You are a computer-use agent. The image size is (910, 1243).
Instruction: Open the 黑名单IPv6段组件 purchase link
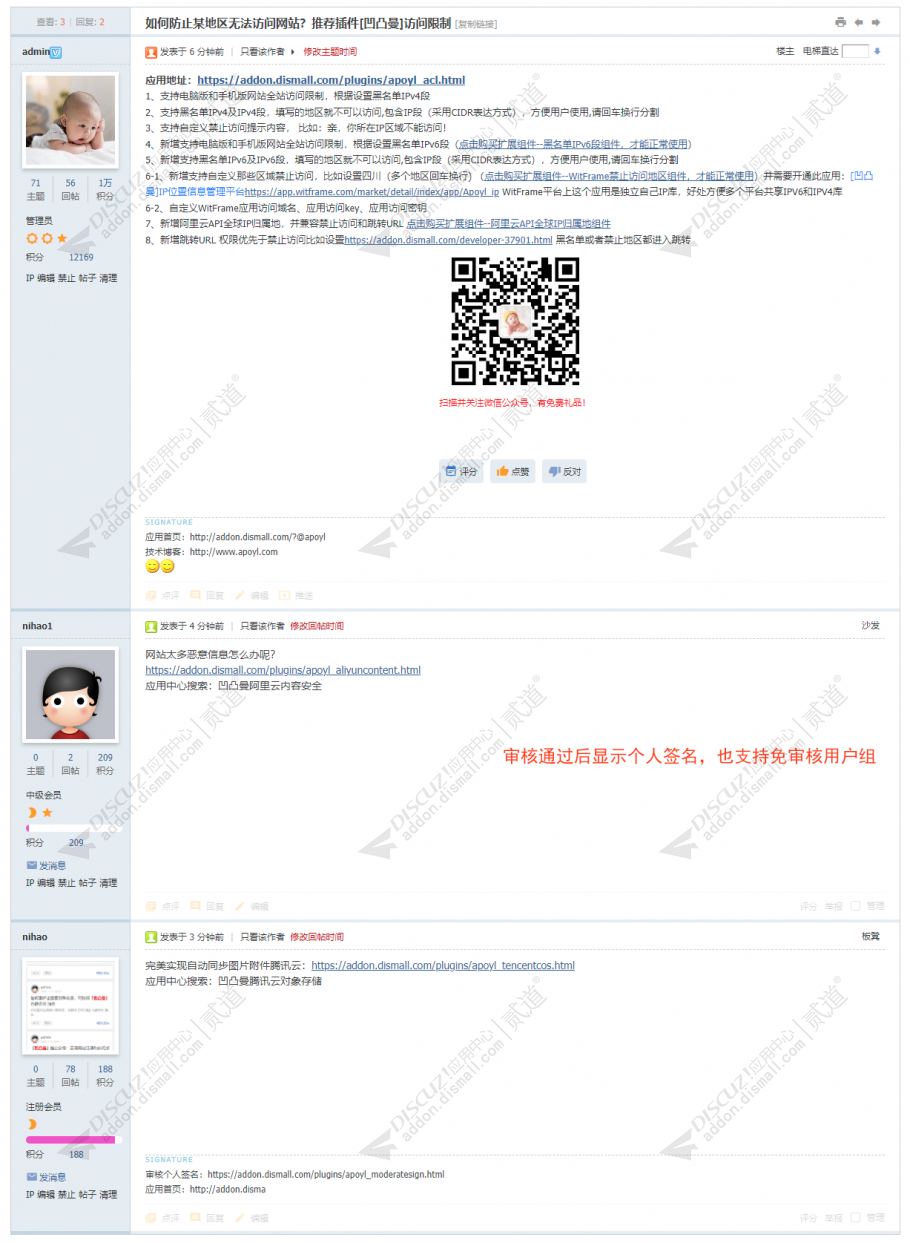click(x=573, y=144)
